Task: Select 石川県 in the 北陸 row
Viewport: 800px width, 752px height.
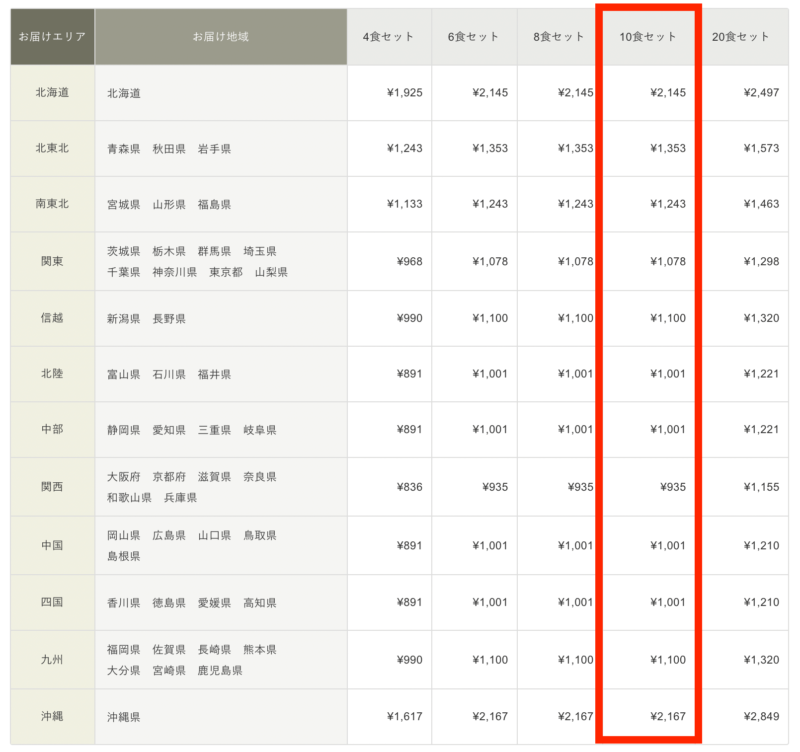Action: [169, 374]
